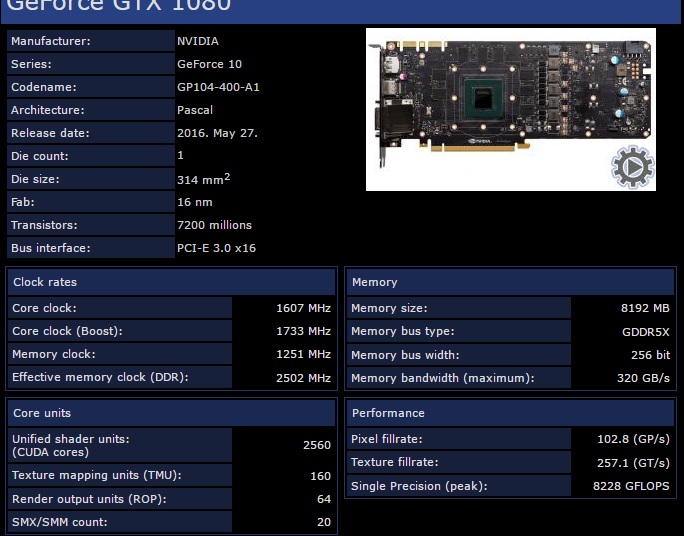The image size is (684, 536).
Task: Select the Memory bandwidth (maximum) label
Action: [x=443, y=378]
